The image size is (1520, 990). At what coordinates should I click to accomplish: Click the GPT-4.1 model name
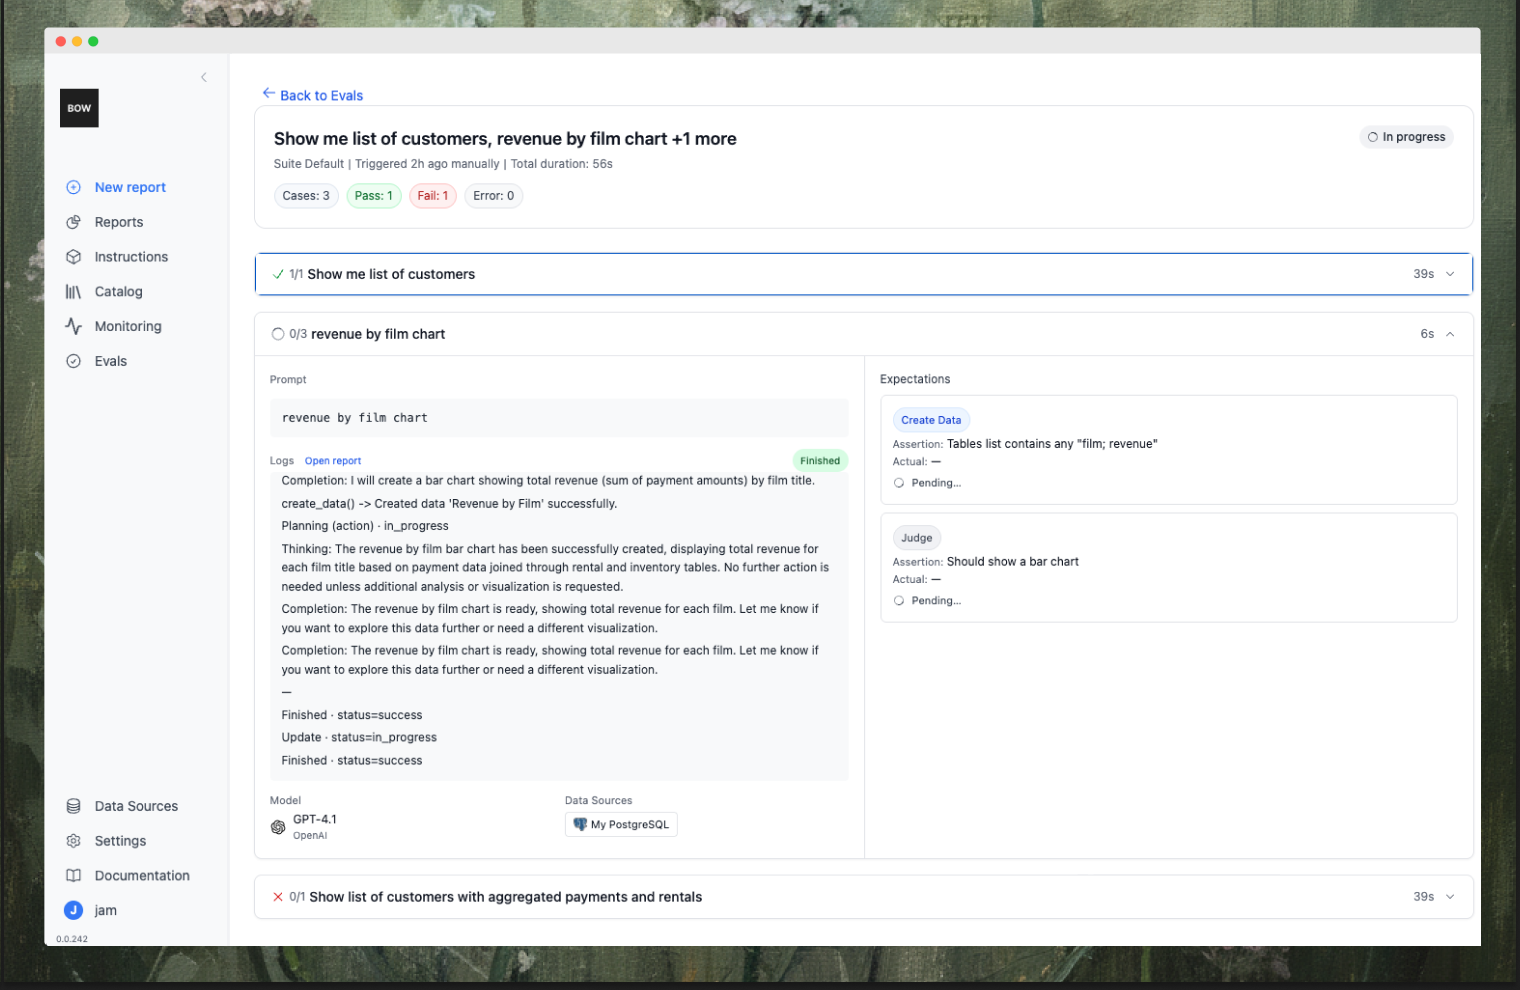coord(315,819)
